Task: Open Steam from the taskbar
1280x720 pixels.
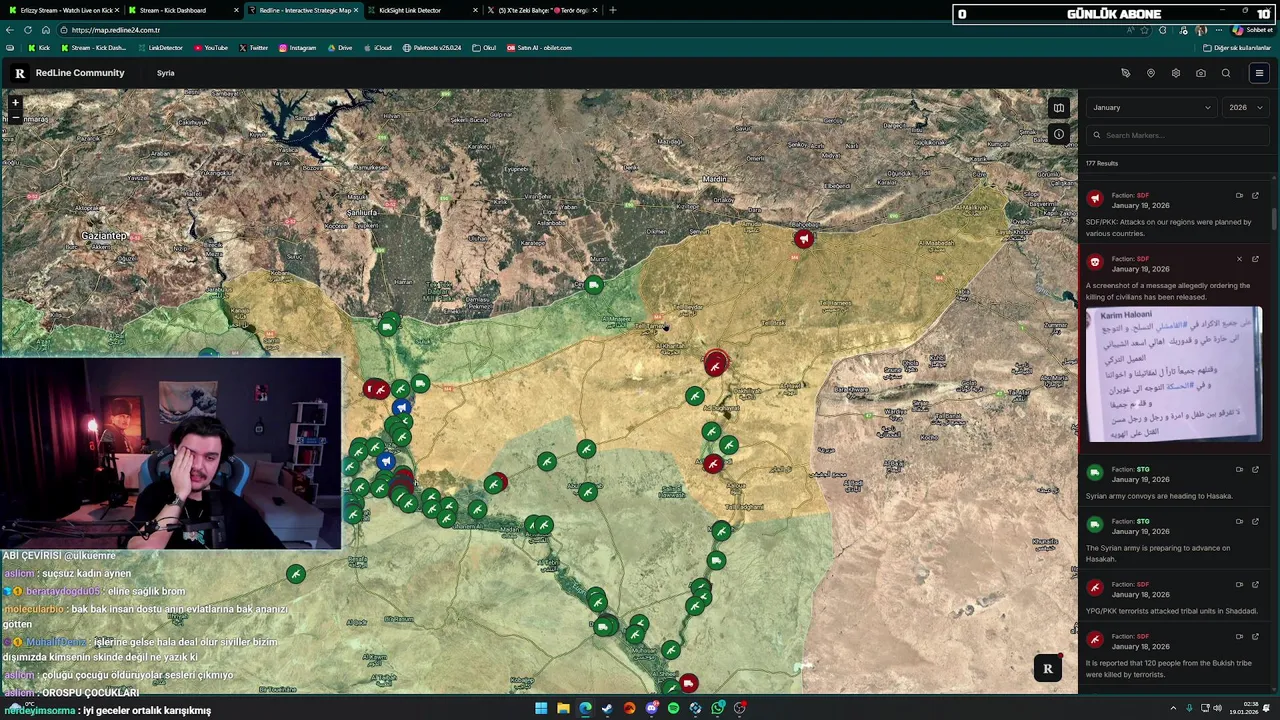Action: point(607,708)
